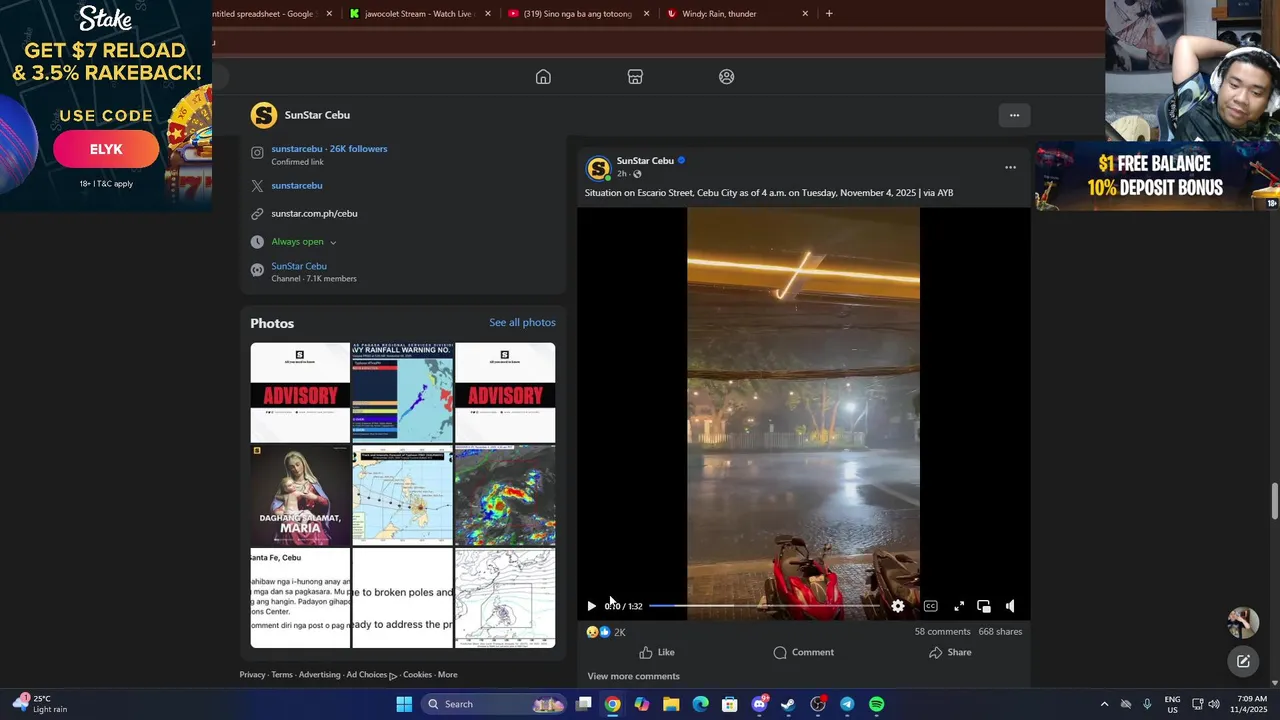Open picture-in-picture mini player
The height and width of the screenshot is (720, 1280).
click(984, 606)
